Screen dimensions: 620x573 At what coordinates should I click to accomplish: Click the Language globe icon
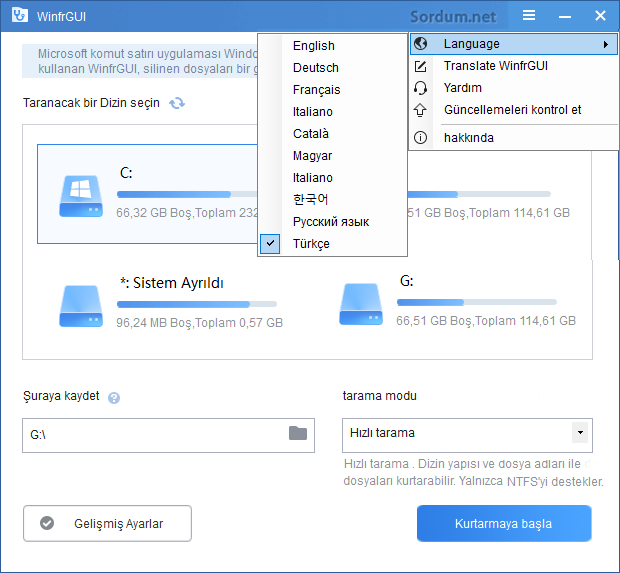[420, 43]
